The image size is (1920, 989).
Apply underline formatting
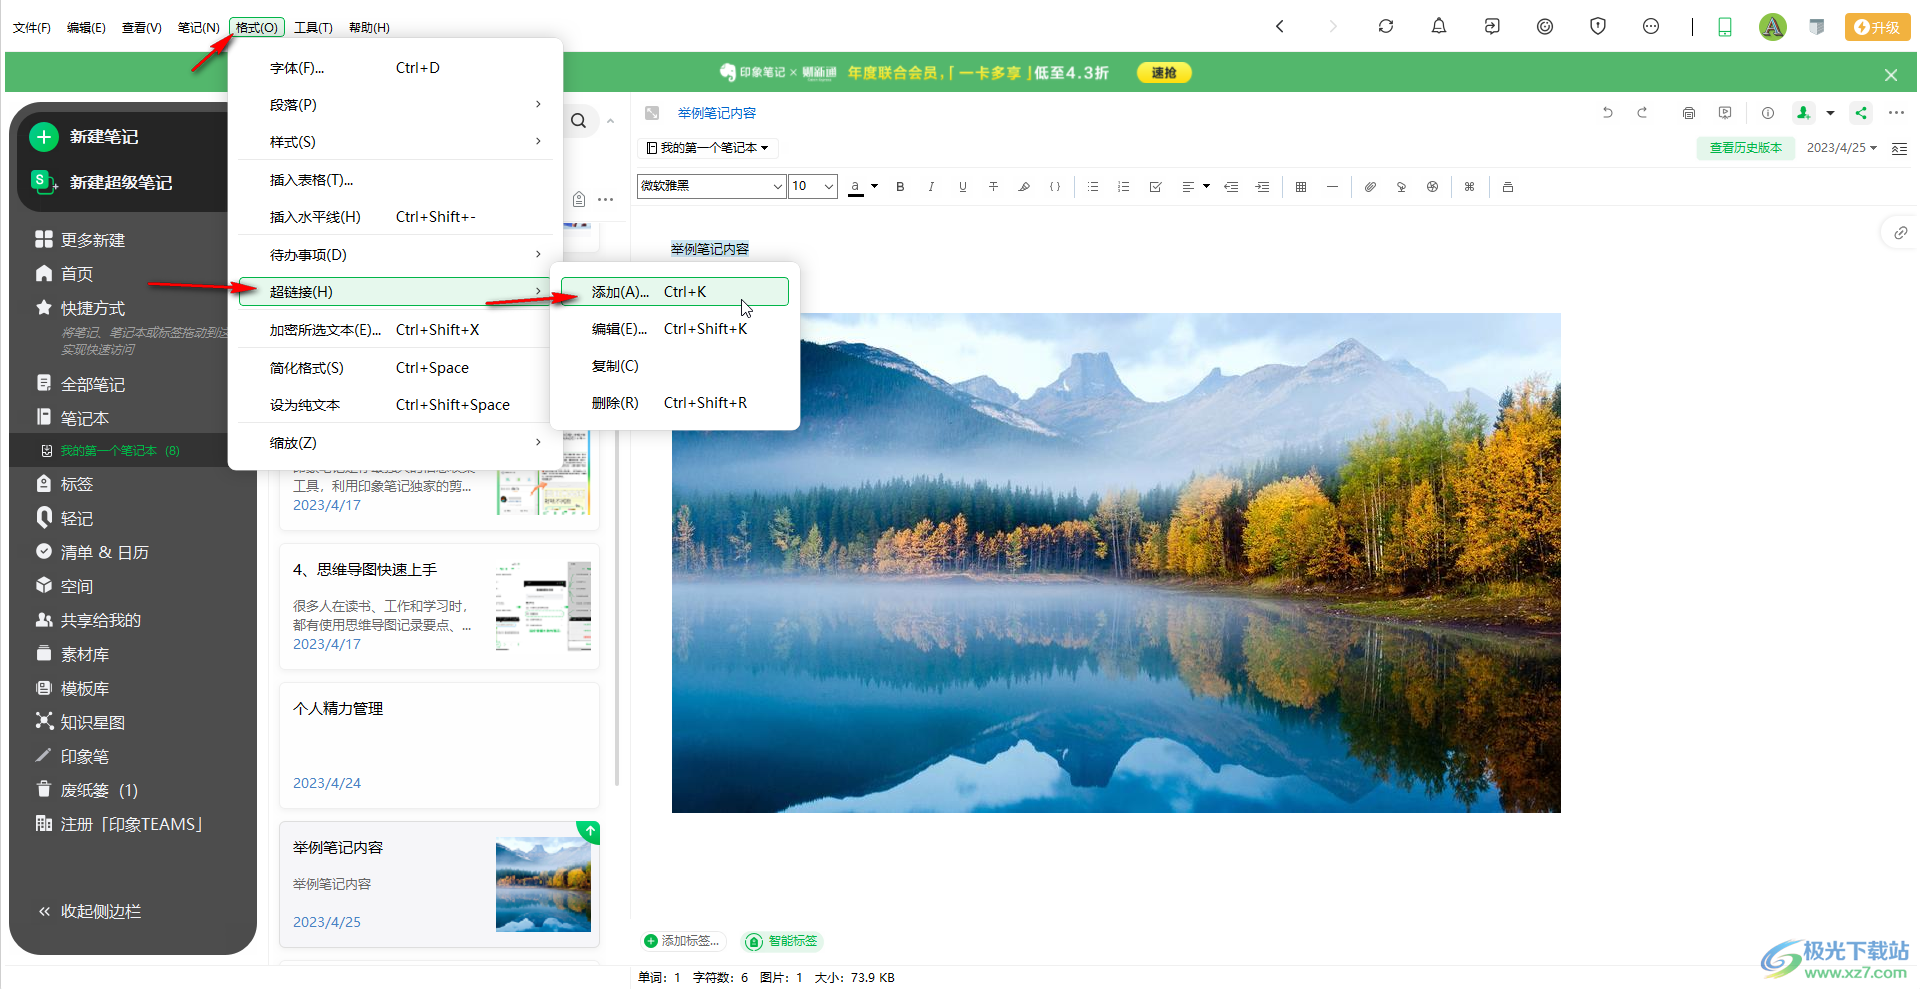point(962,187)
